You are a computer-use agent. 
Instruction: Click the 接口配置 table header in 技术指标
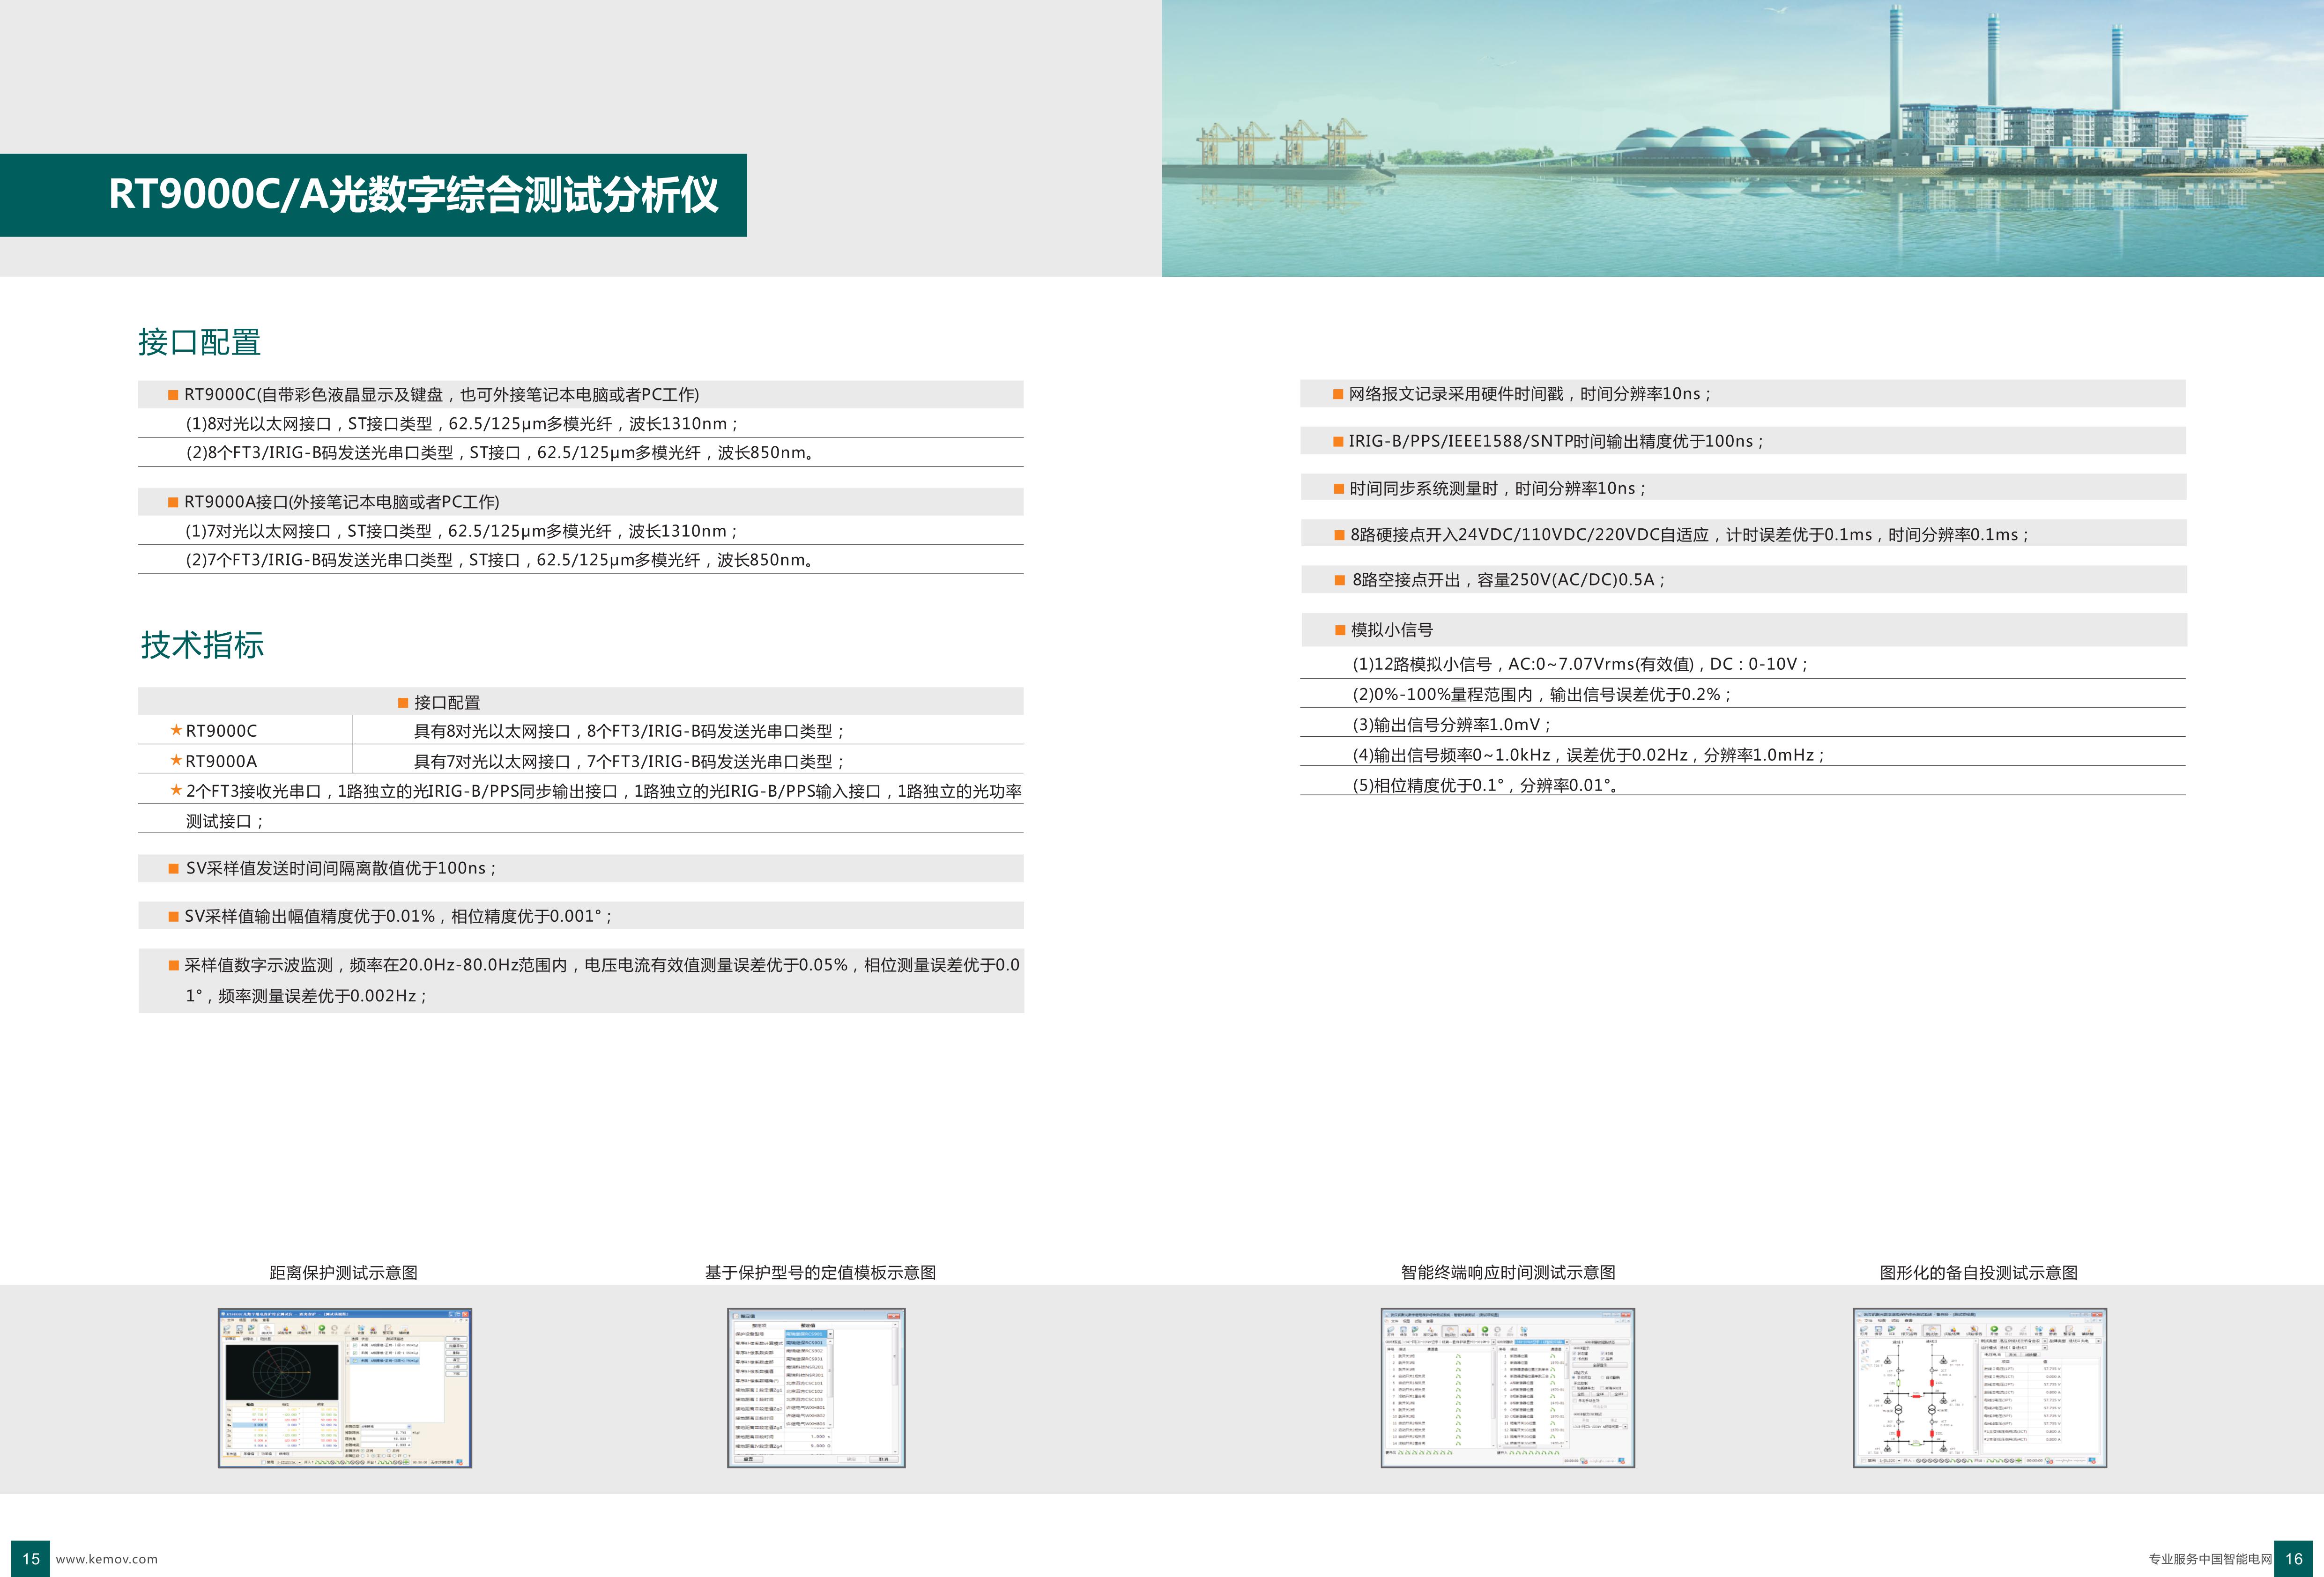point(581,702)
